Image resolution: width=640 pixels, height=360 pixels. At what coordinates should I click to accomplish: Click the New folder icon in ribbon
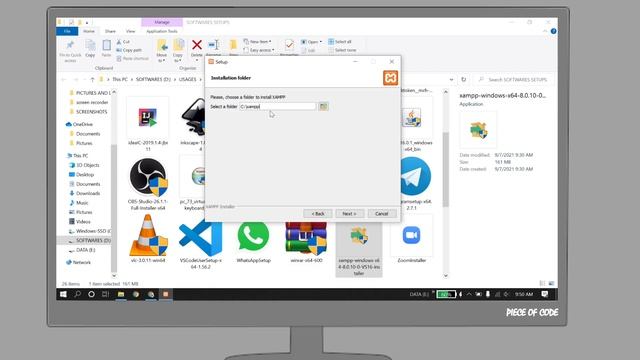233,45
